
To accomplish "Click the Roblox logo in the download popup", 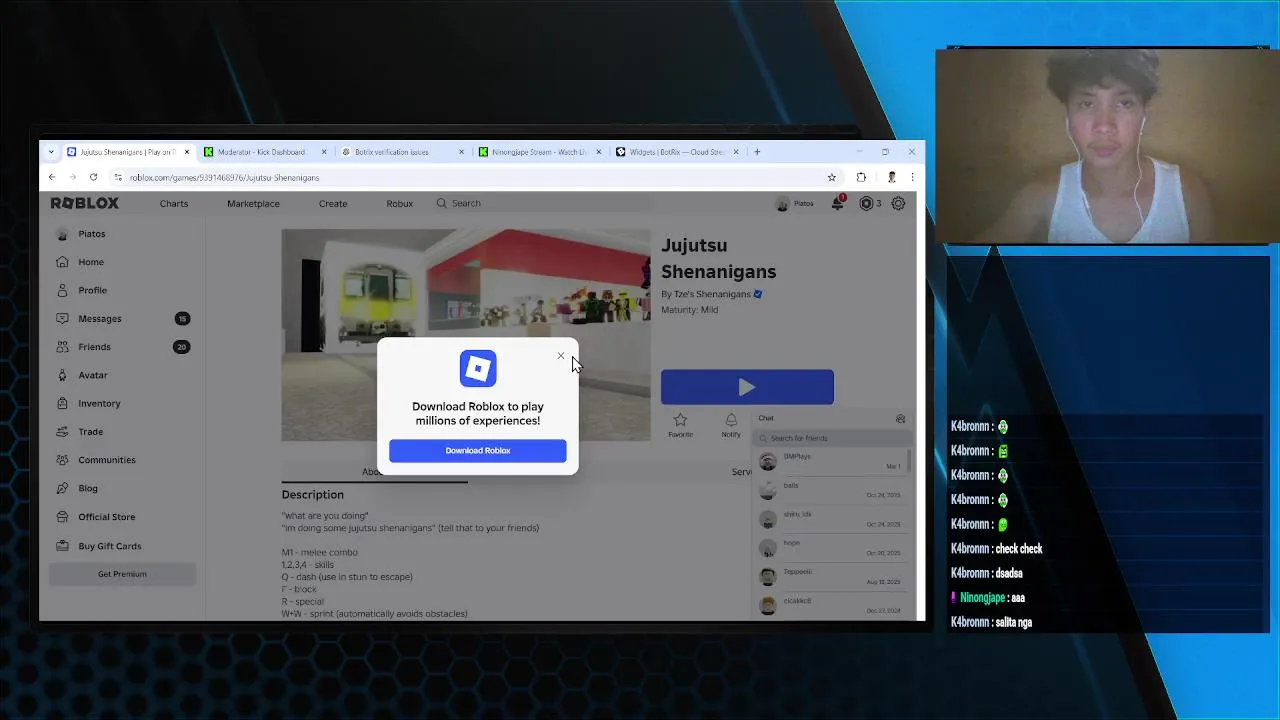I will pyautogui.click(x=478, y=368).
